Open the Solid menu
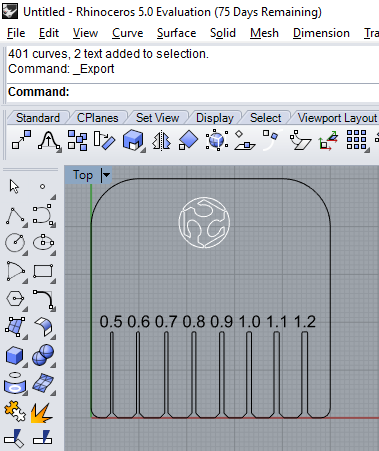Viewport: 379px width, 451px height. pyautogui.click(x=223, y=33)
